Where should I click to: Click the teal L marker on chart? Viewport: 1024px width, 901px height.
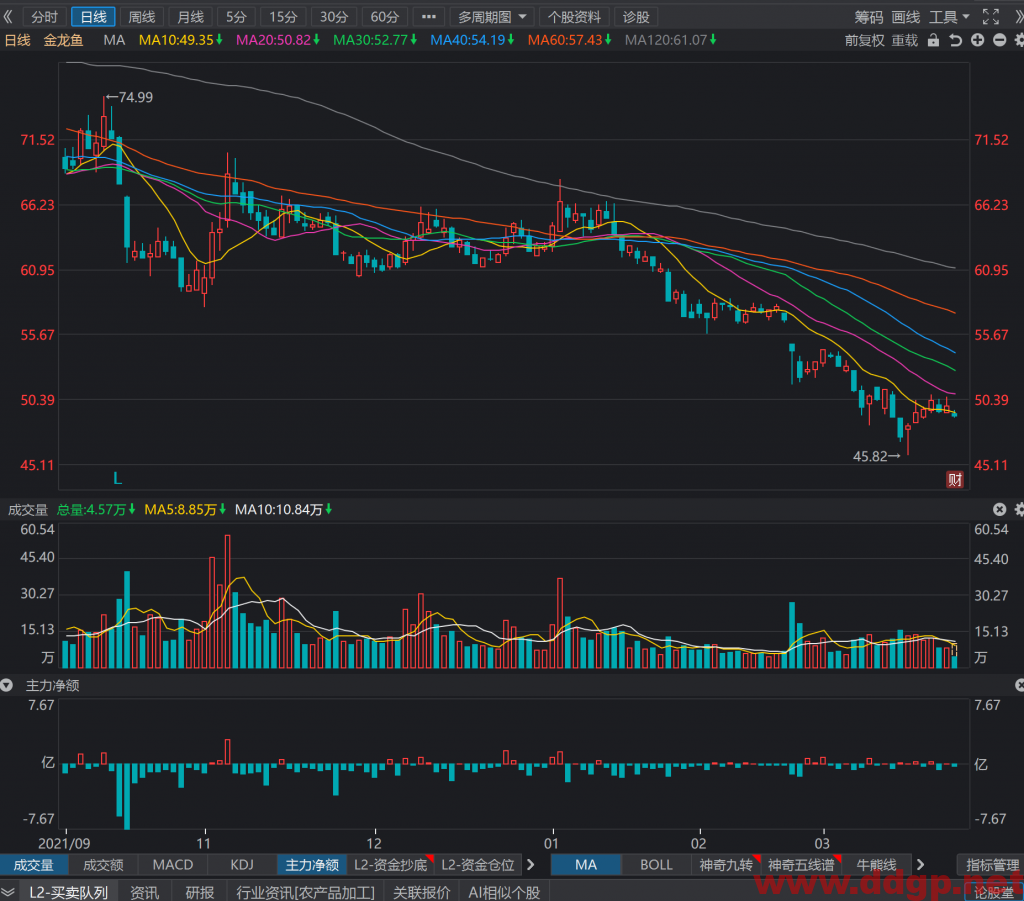118,479
